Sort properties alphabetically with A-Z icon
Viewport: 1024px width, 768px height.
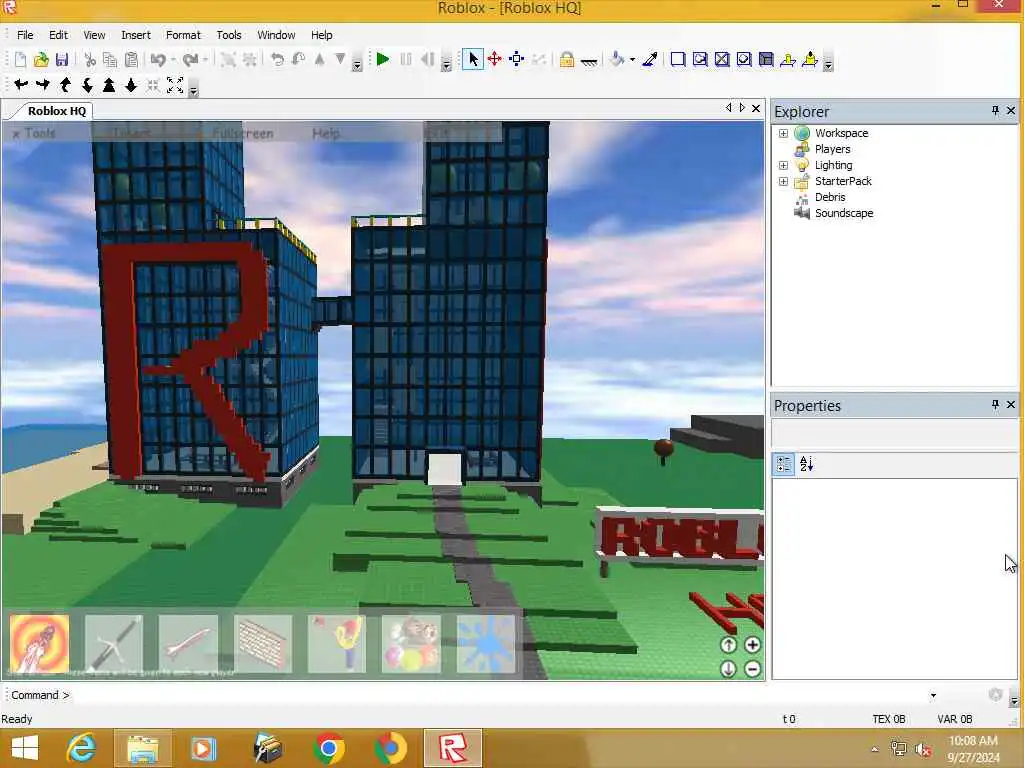807,464
